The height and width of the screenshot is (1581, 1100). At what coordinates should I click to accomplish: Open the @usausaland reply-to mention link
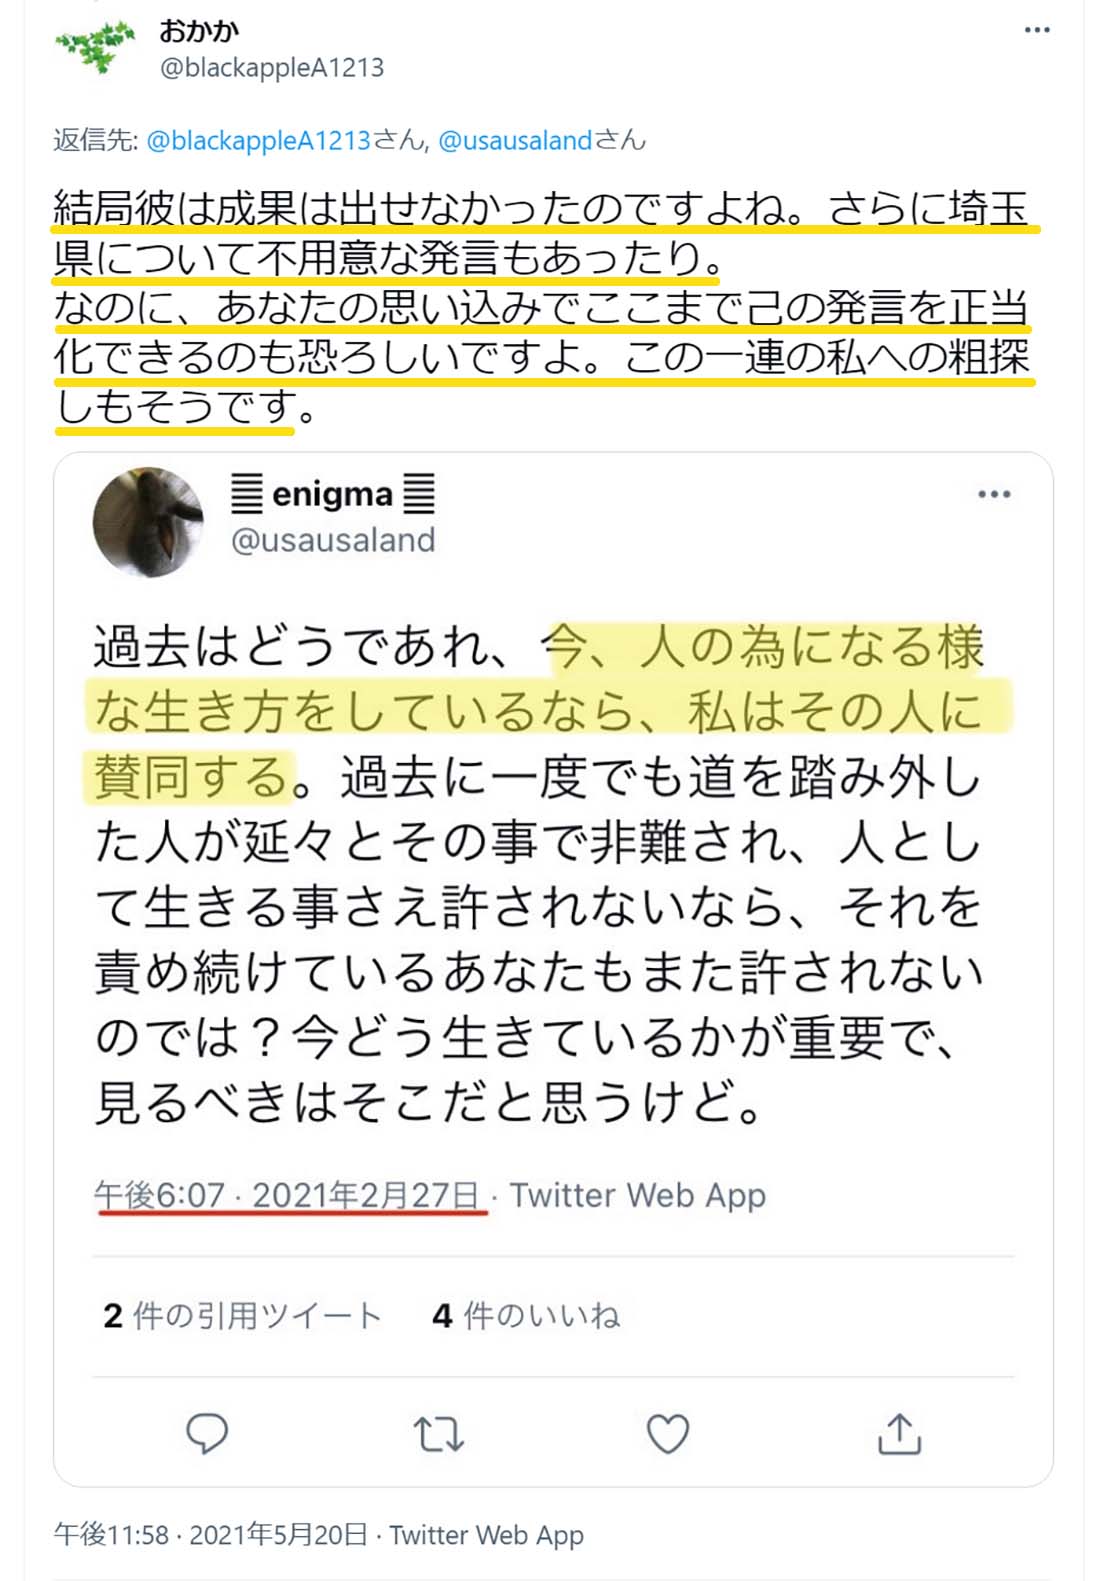click(x=516, y=140)
